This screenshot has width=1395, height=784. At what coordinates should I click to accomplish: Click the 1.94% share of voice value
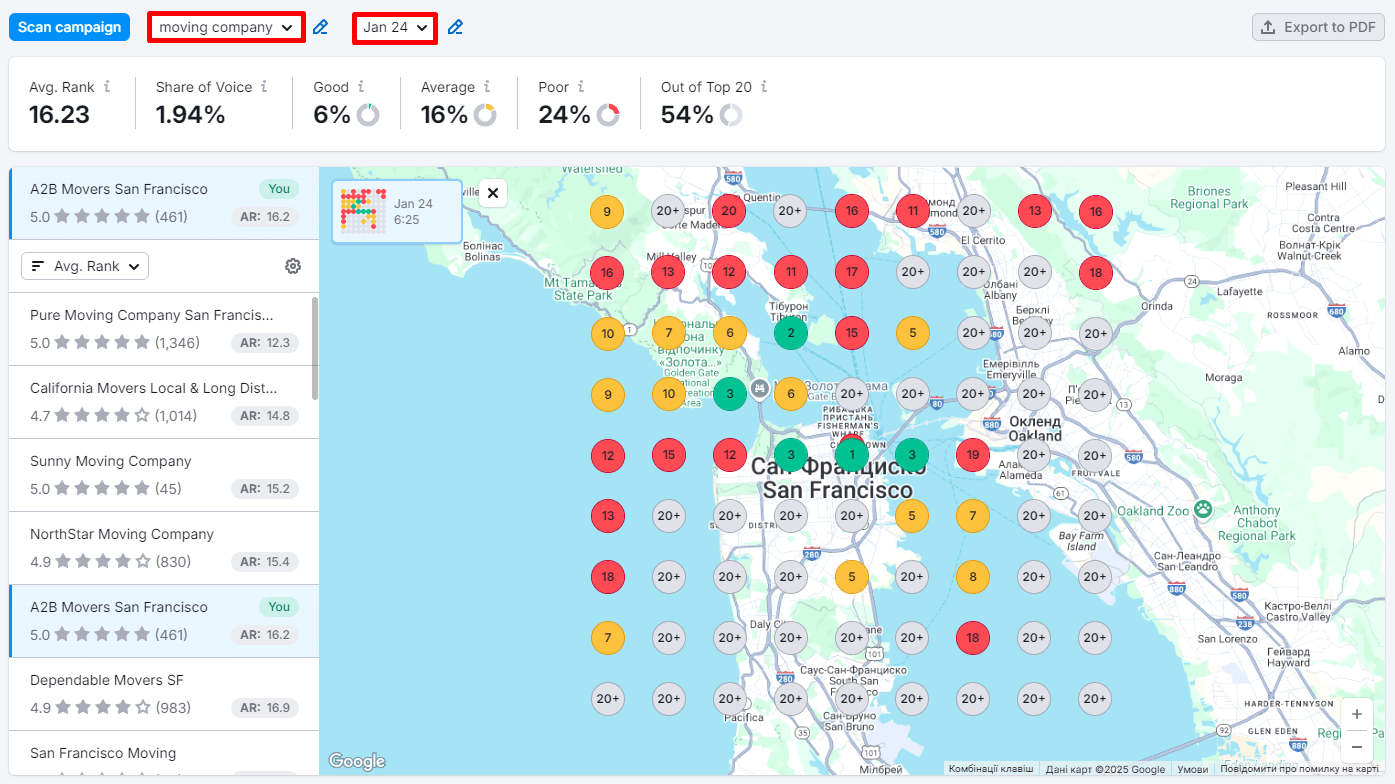click(190, 115)
